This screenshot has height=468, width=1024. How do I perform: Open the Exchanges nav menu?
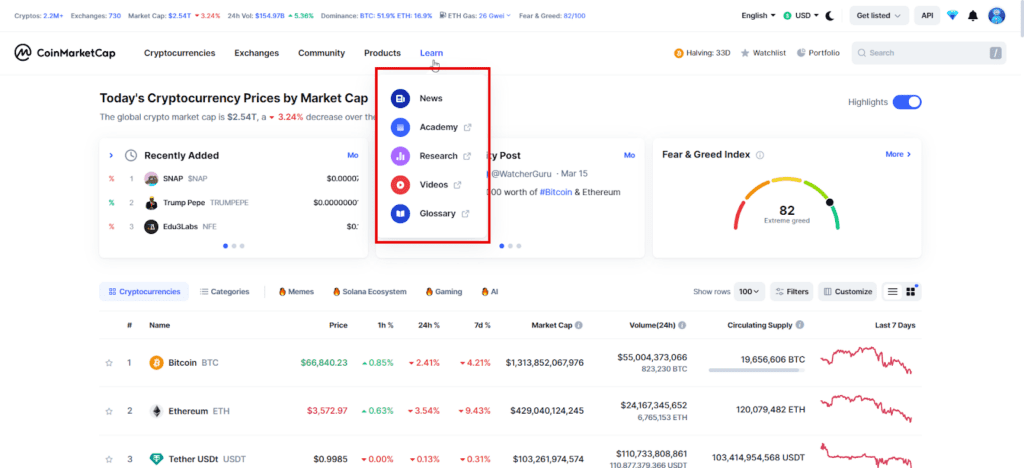point(257,53)
